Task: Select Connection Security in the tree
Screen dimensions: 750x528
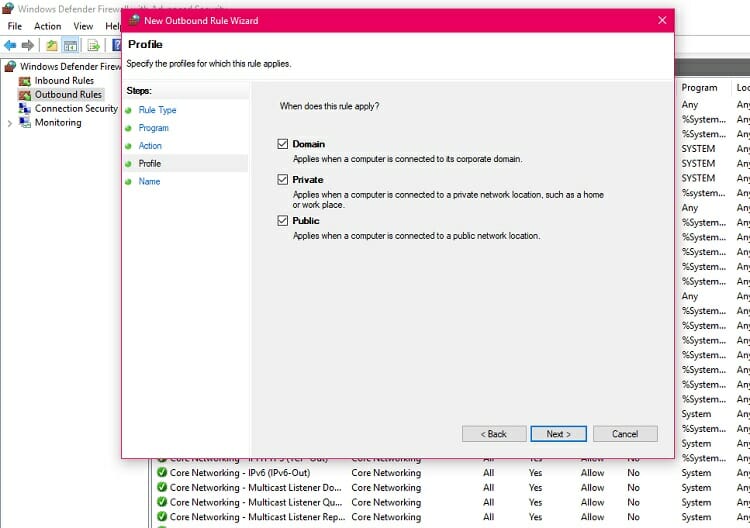Action: (76, 109)
